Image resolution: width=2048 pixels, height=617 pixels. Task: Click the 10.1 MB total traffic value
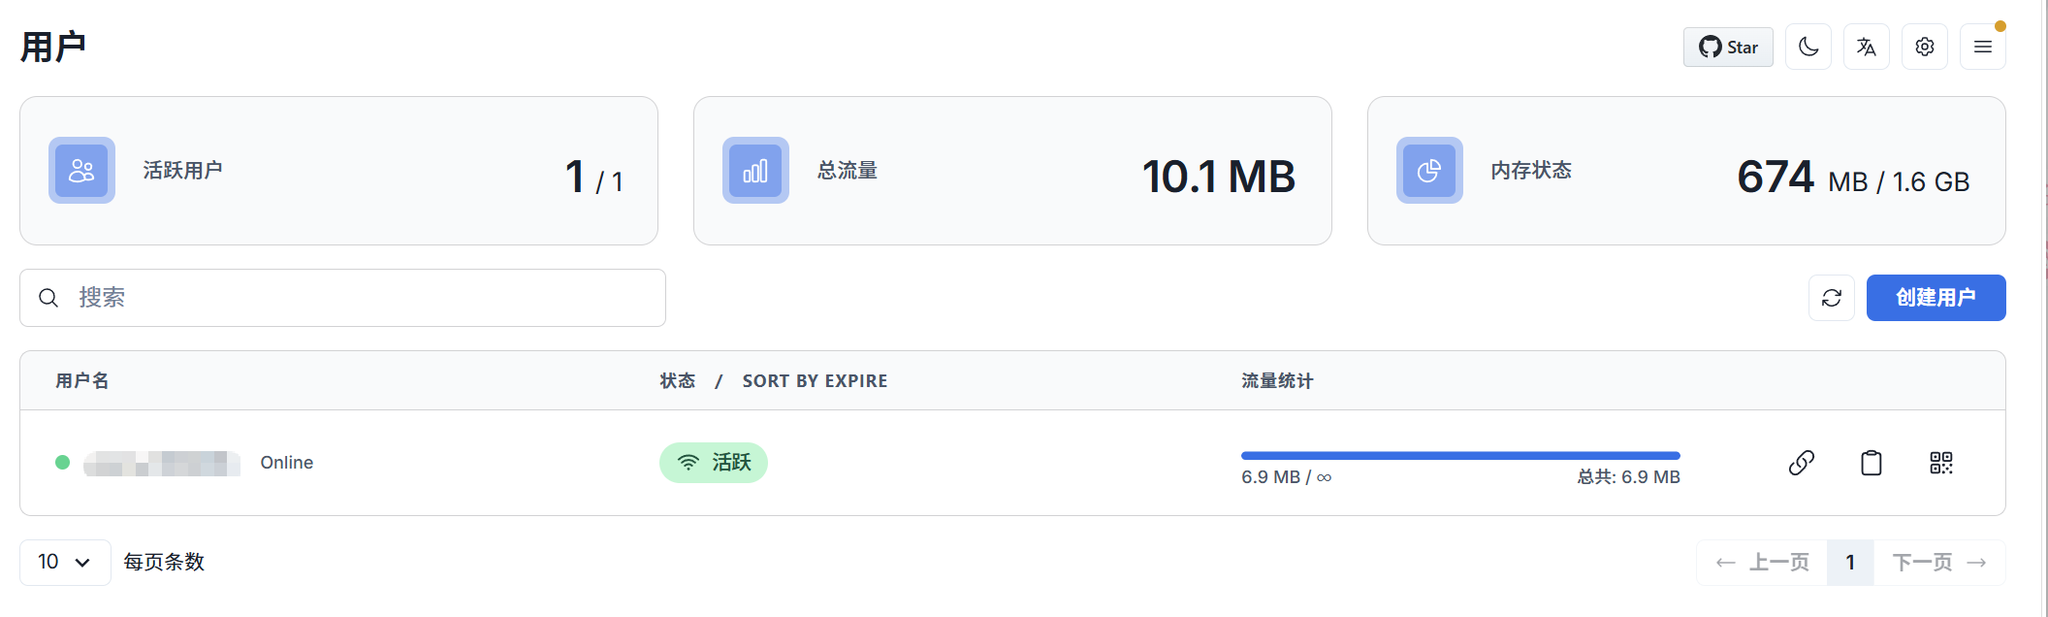coord(1218,177)
